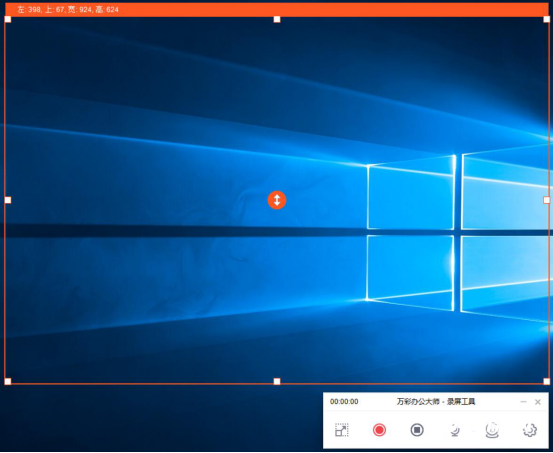Click the bottom-left corner resize handle
The width and height of the screenshot is (553, 453).
point(8,381)
